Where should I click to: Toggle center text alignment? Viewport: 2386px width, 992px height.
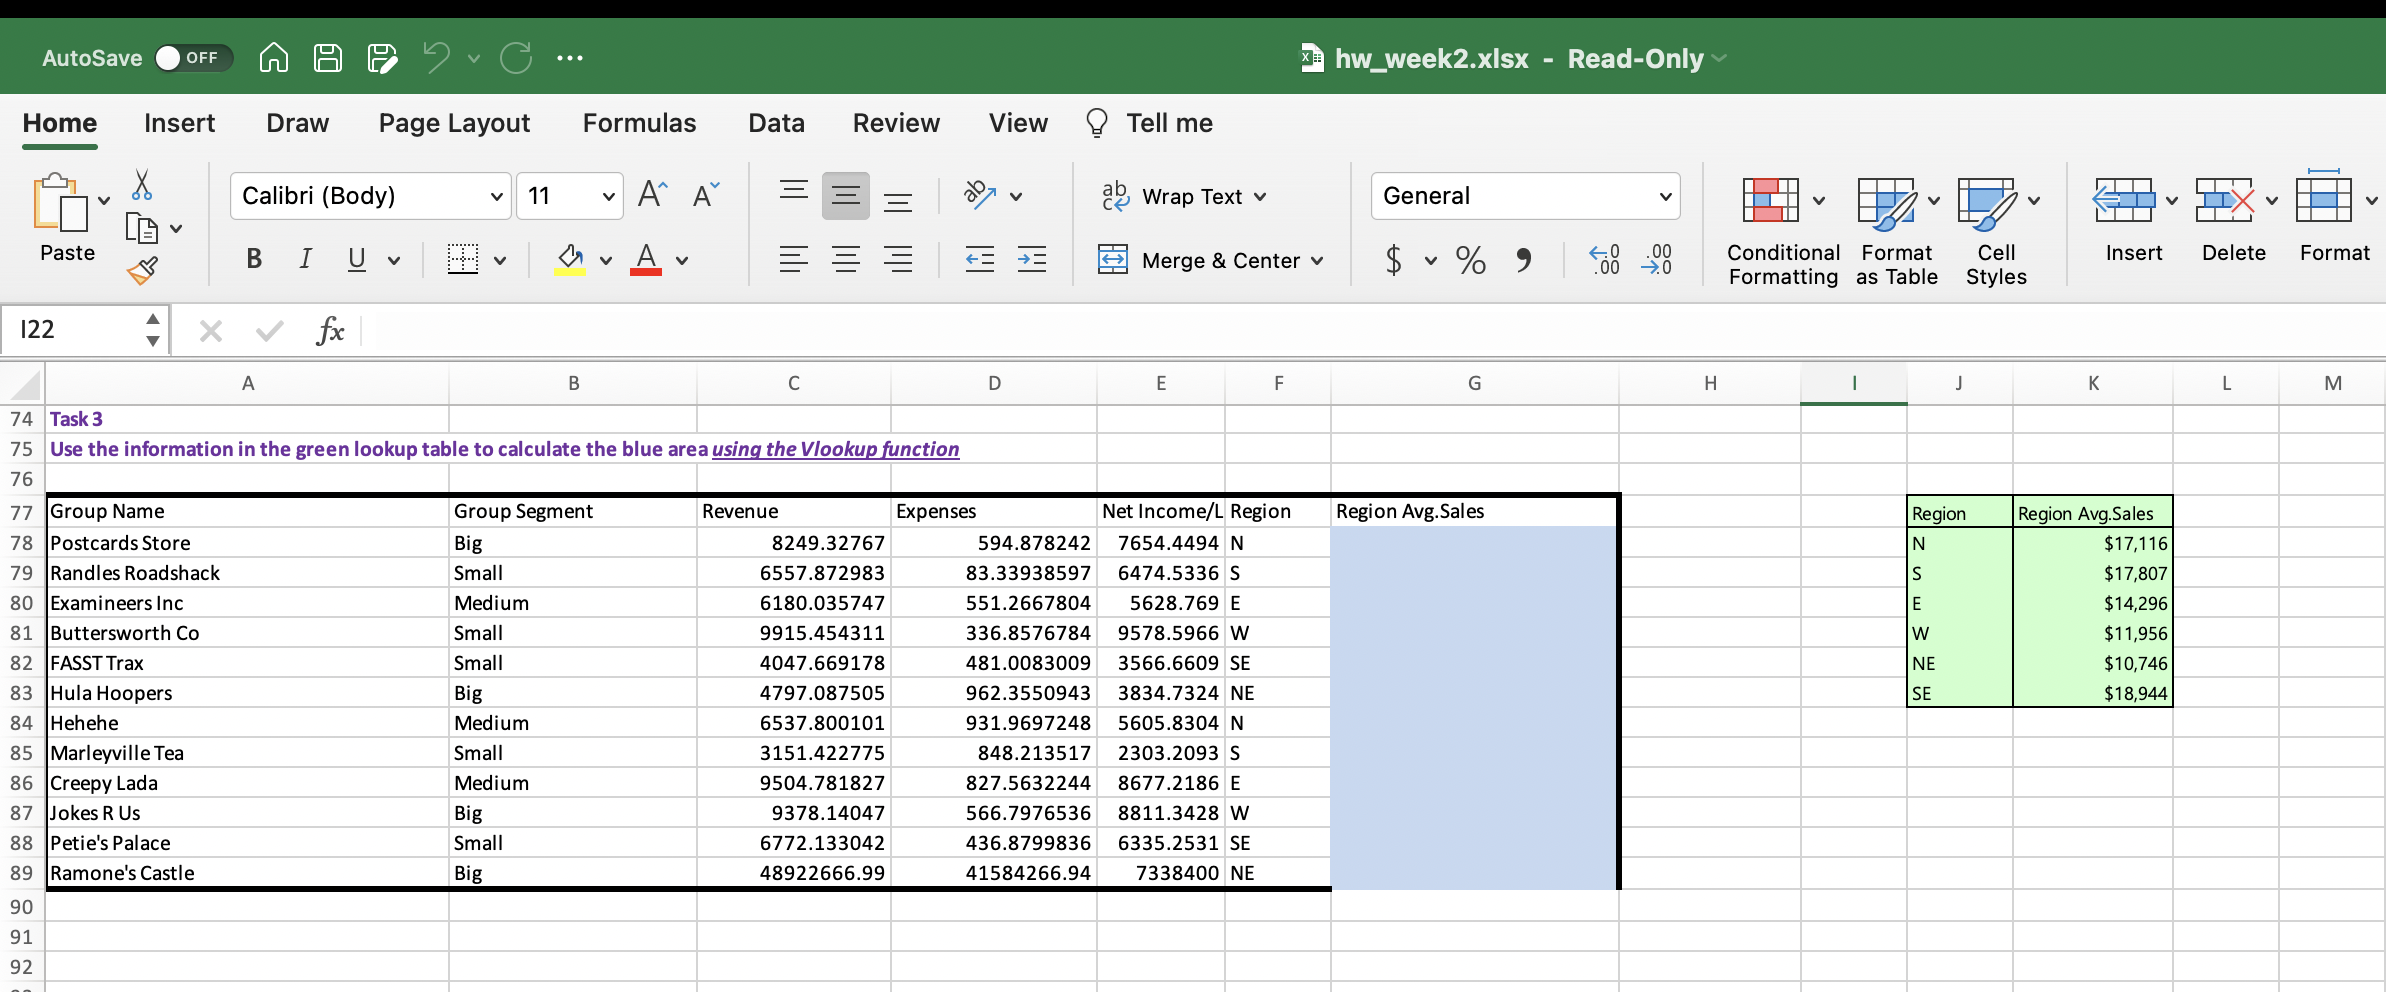coord(846,259)
